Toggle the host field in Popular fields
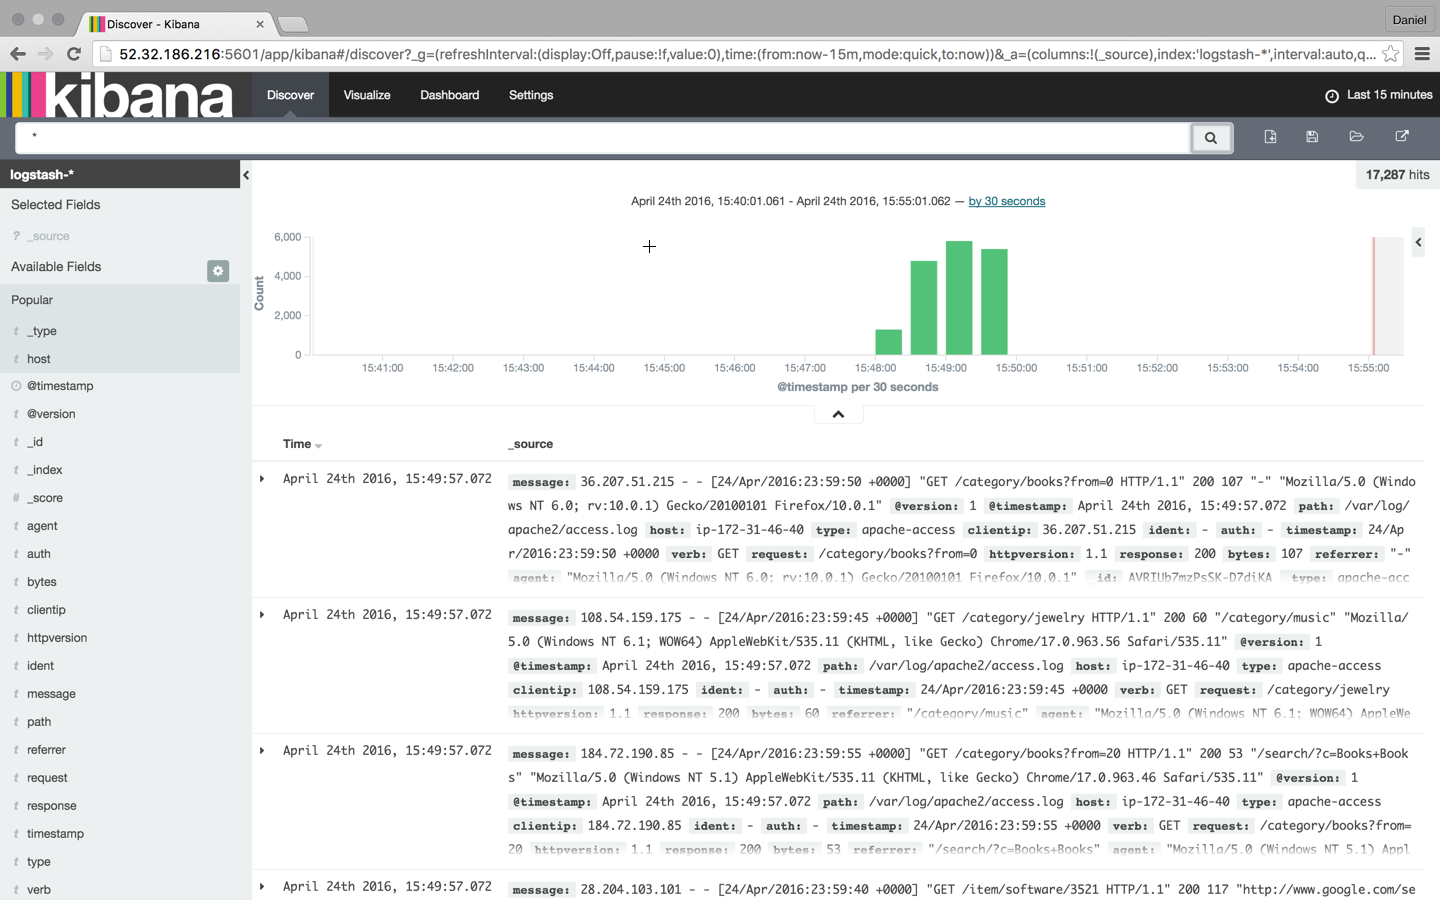Viewport: 1440px width, 900px height. pyautogui.click(x=37, y=359)
